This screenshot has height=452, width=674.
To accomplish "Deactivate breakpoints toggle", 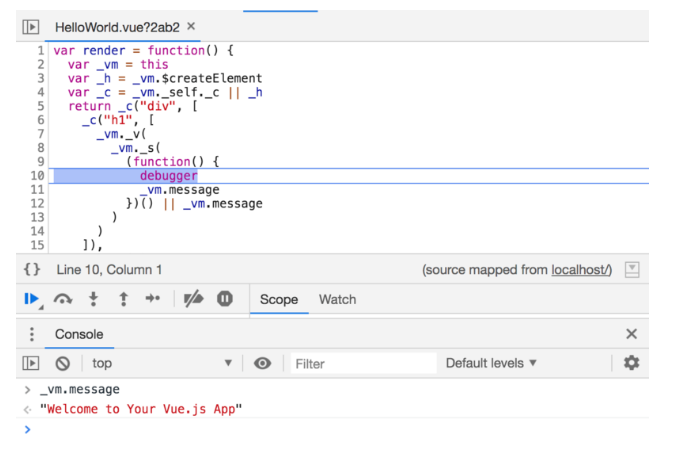I will coord(194,299).
